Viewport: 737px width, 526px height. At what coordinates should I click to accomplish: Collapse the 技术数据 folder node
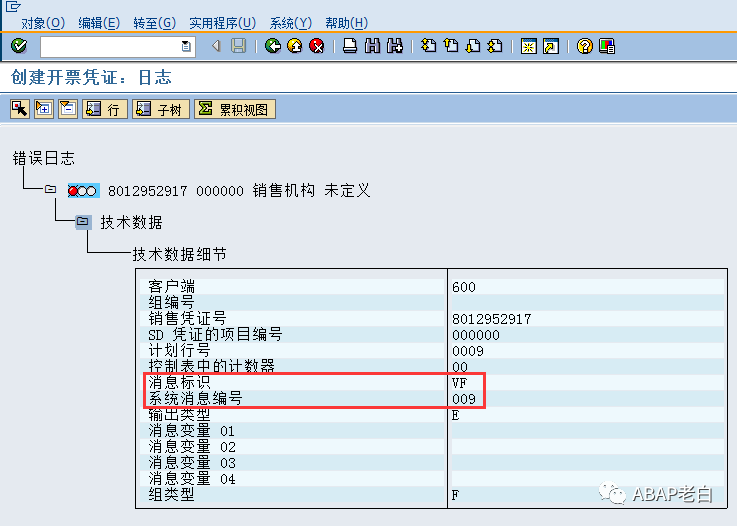[83, 221]
